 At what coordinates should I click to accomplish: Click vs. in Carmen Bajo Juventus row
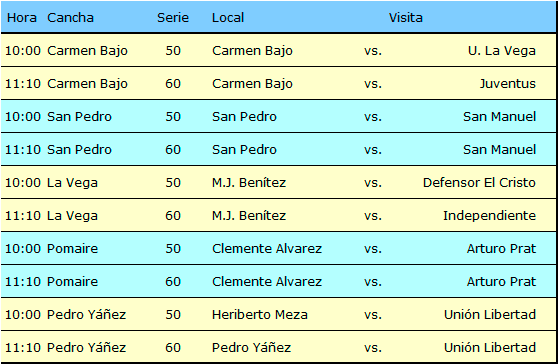tap(373, 84)
